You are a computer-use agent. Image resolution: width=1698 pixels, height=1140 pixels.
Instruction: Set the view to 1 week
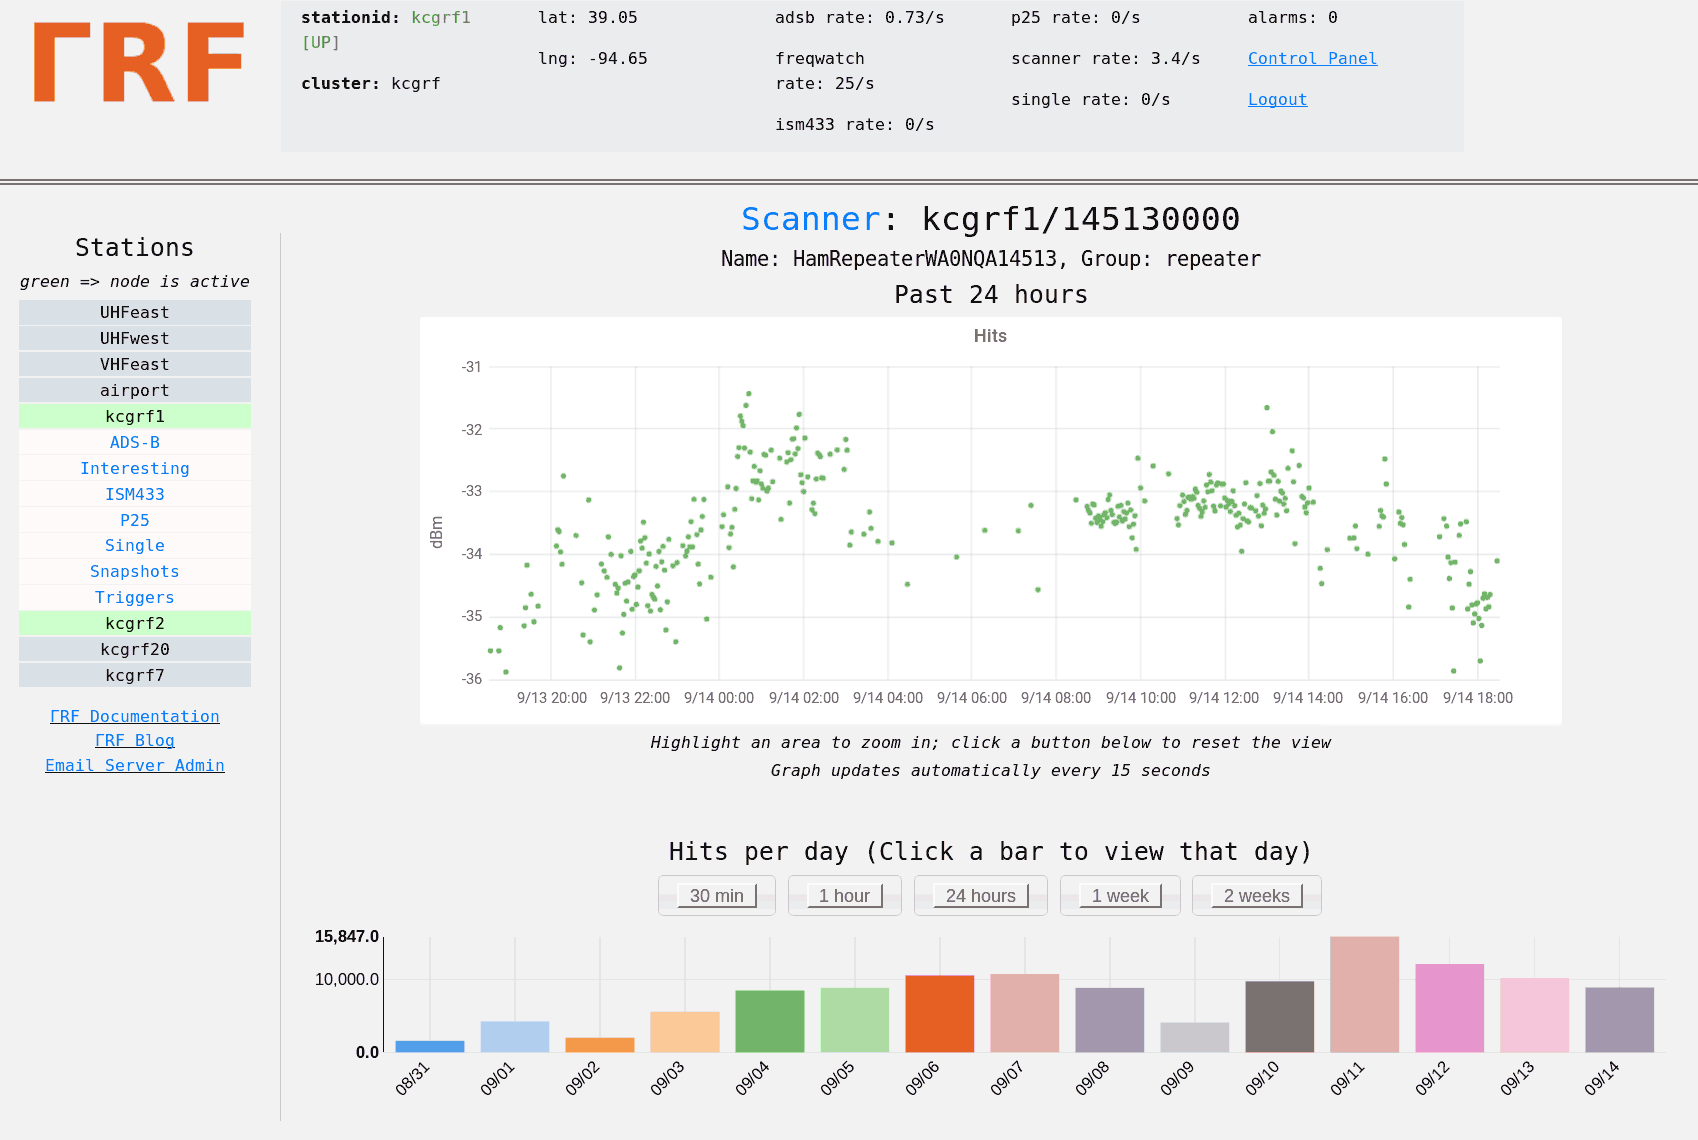[x=1121, y=895]
